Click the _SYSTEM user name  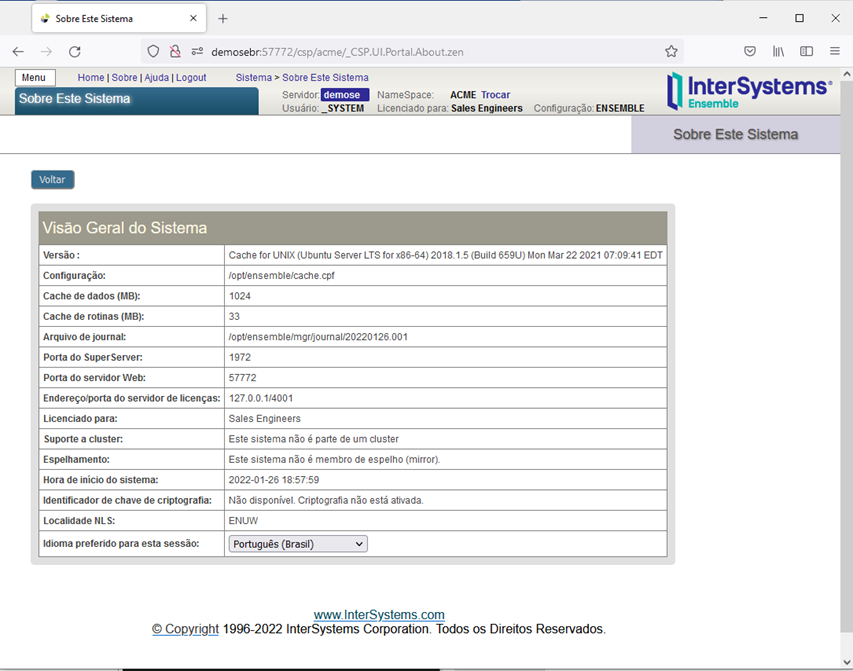click(x=343, y=108)
